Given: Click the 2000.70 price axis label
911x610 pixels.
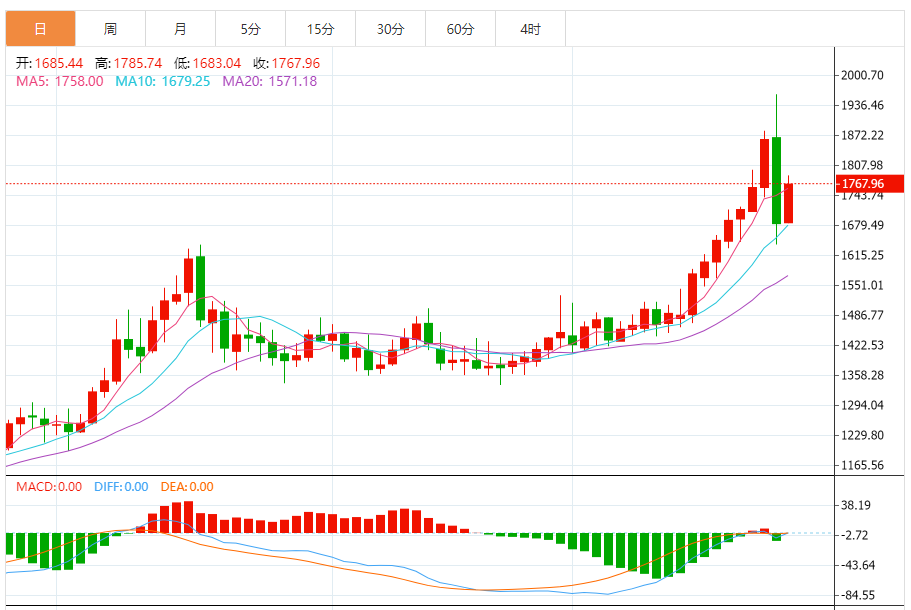Looking at the screenshot, I should click(862, 75).
